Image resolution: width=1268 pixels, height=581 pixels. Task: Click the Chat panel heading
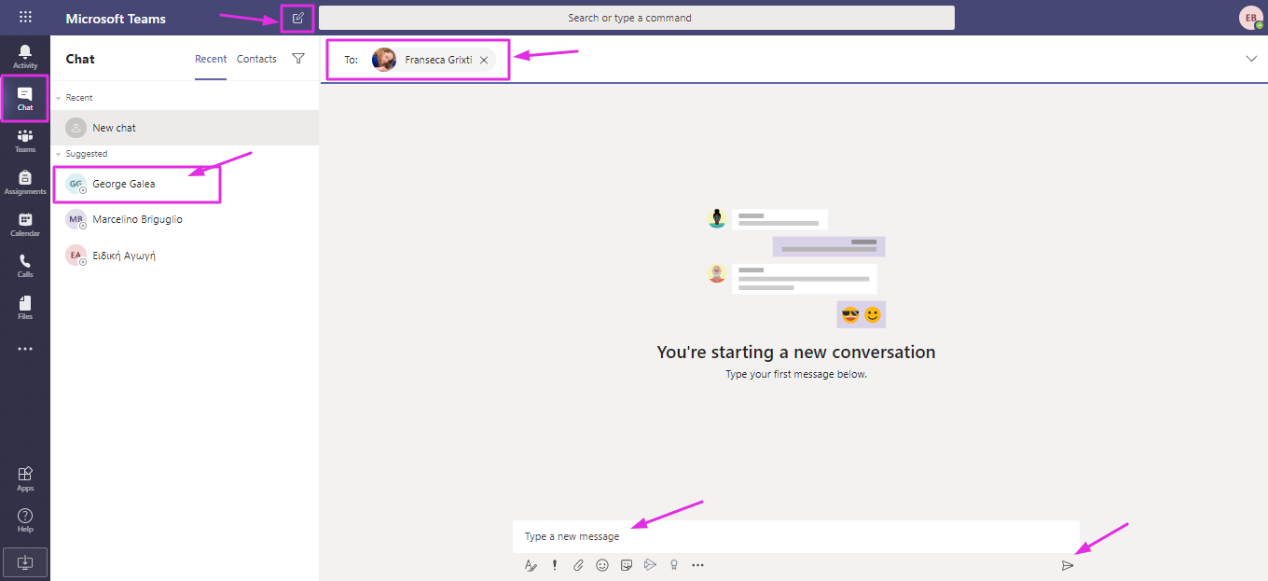coord(80,59)
